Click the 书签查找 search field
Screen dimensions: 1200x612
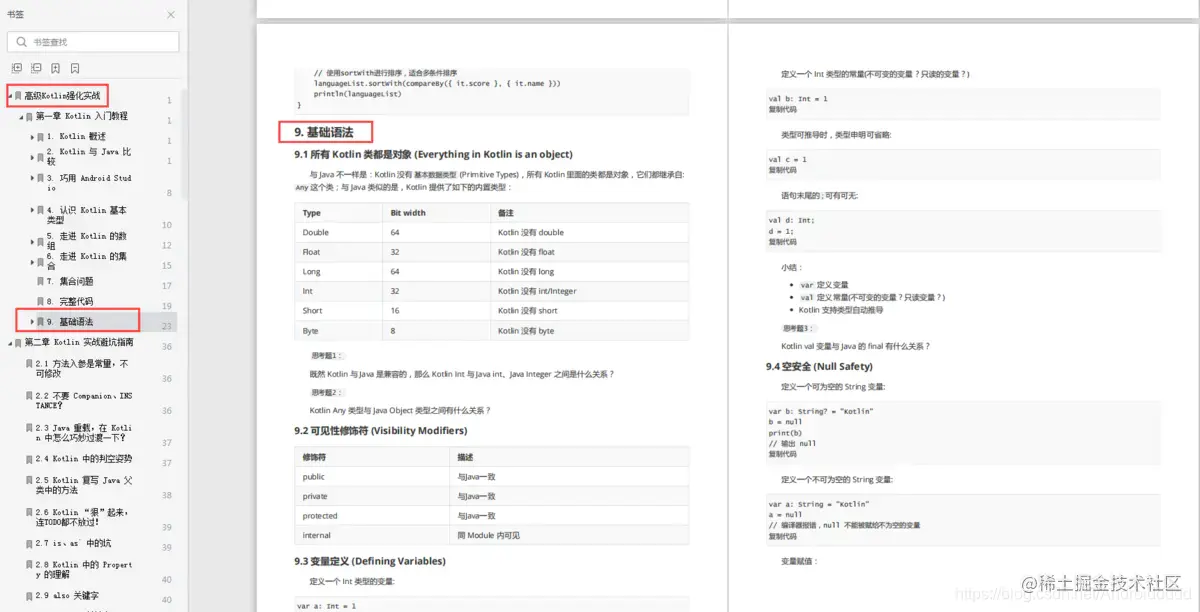(x=93, y=42)
